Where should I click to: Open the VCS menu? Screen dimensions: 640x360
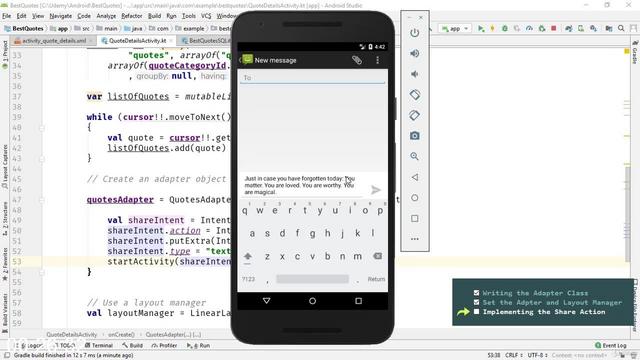(x=206, y=16)
